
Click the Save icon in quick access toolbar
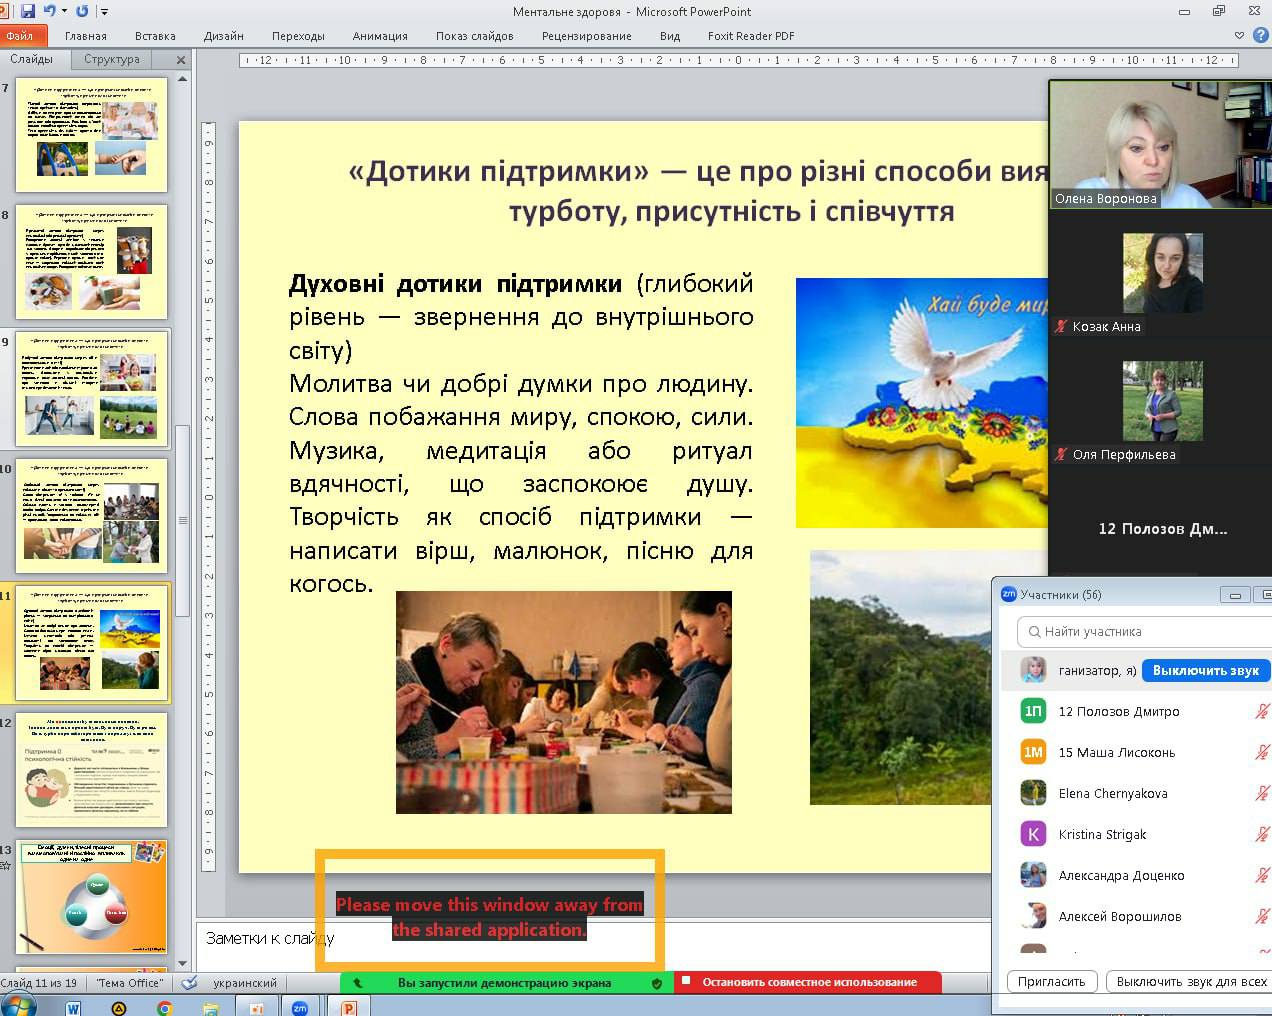tap(28, 11)
